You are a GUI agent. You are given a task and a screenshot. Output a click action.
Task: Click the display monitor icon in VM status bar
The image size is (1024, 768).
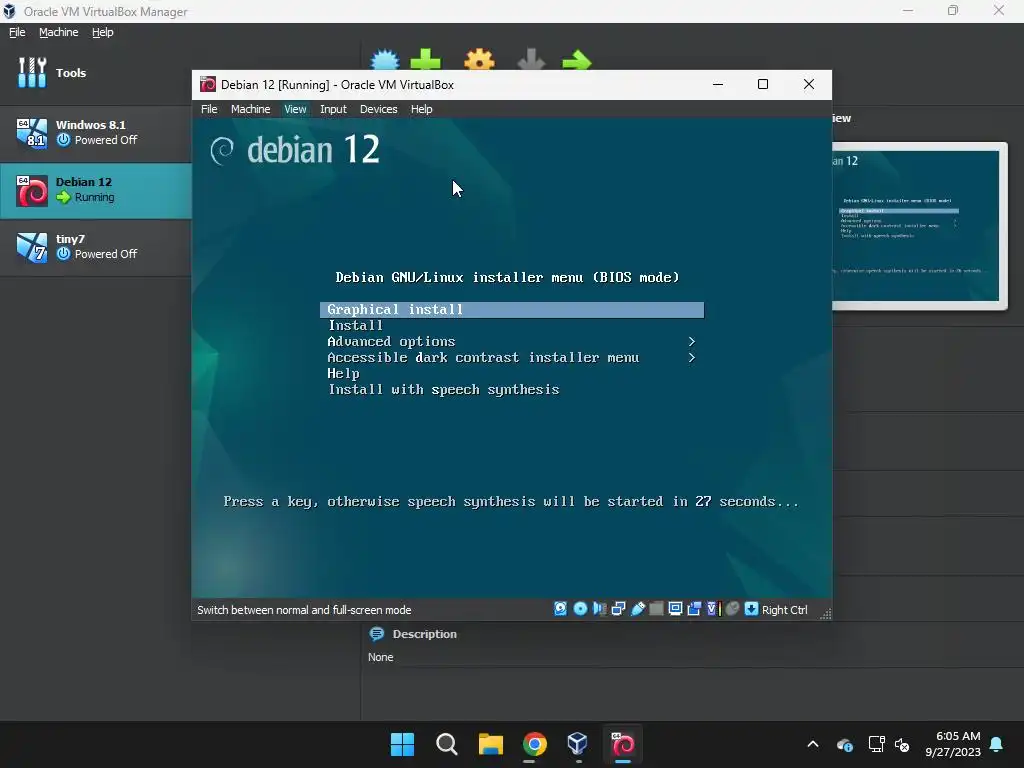675,609
